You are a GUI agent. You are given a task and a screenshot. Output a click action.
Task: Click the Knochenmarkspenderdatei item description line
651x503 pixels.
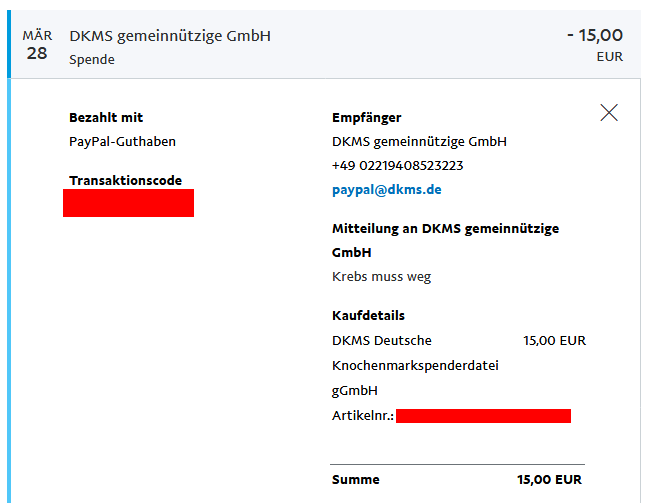[x=415, y=366]
